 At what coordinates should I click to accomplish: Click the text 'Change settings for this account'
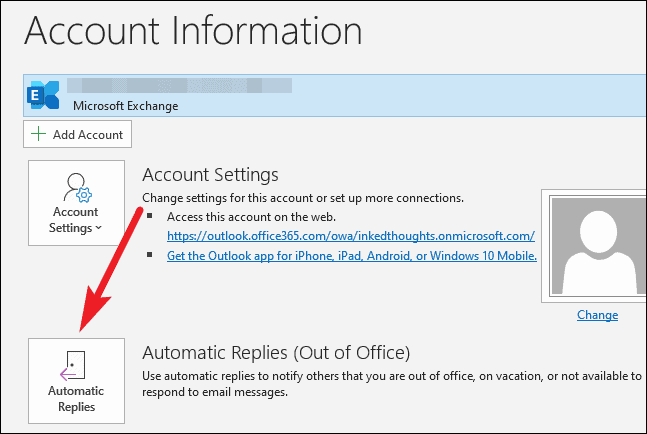pyautogui.click(x=228, y=198)
